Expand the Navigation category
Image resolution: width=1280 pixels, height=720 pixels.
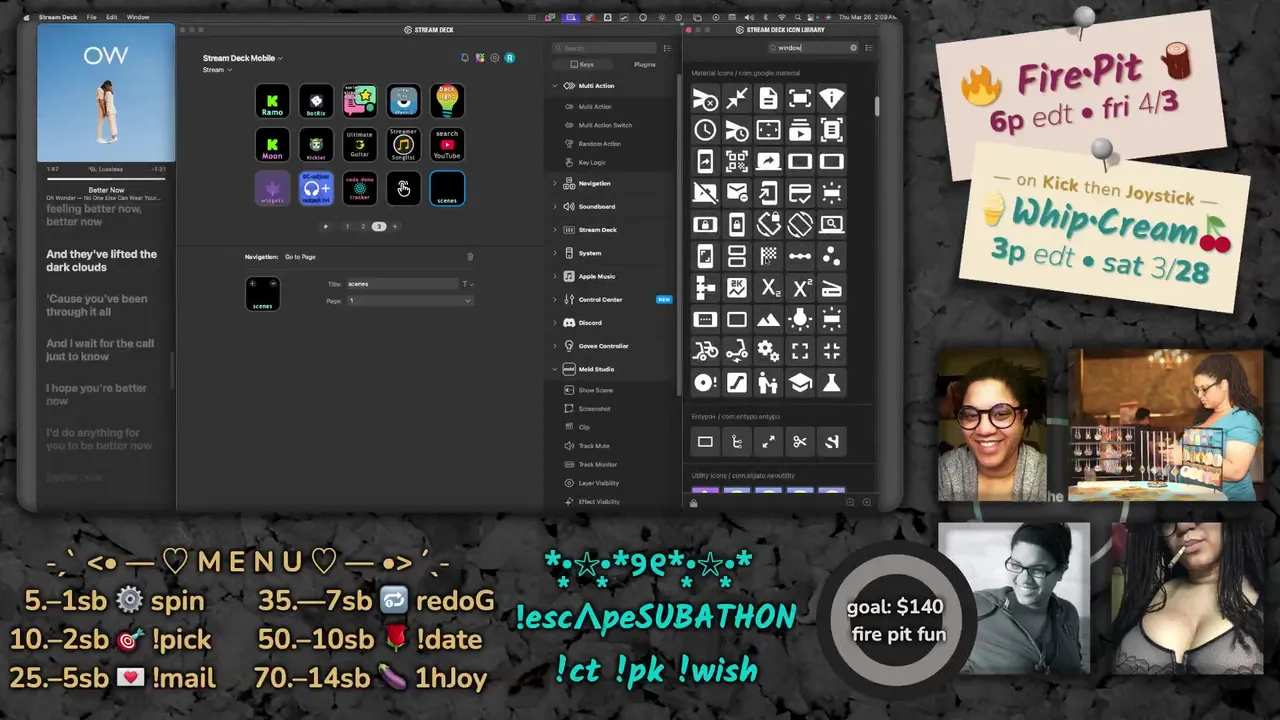(x=555, y=184)
